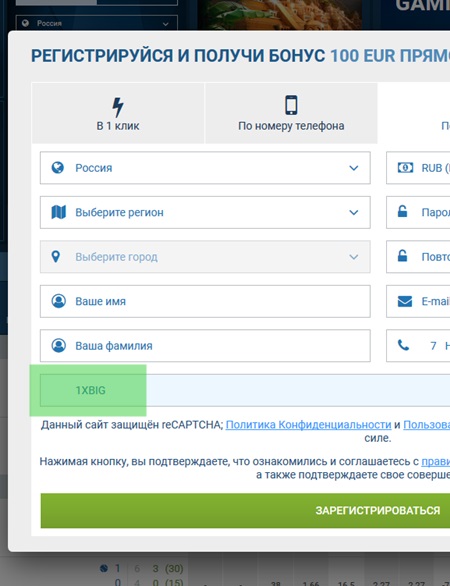Open background page Россия language dropdown
The image size is (450, 586).
click(x=96, y=23)
